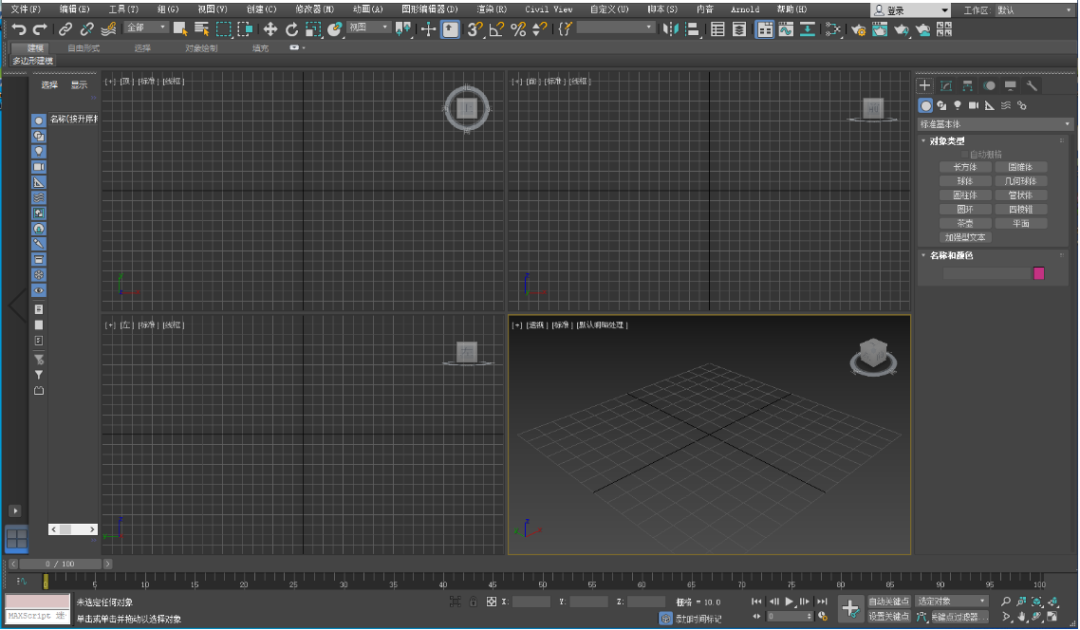The image size is (1080, 630).
Task: Open the Reference Coordinate System dropdown showing 视图
Action: click(x=368, y=27)
